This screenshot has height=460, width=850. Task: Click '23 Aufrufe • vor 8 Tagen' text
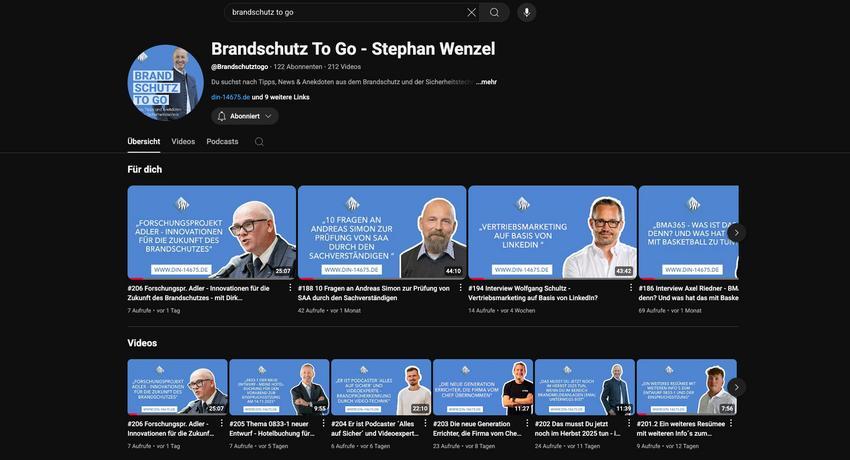pos(464,446)
